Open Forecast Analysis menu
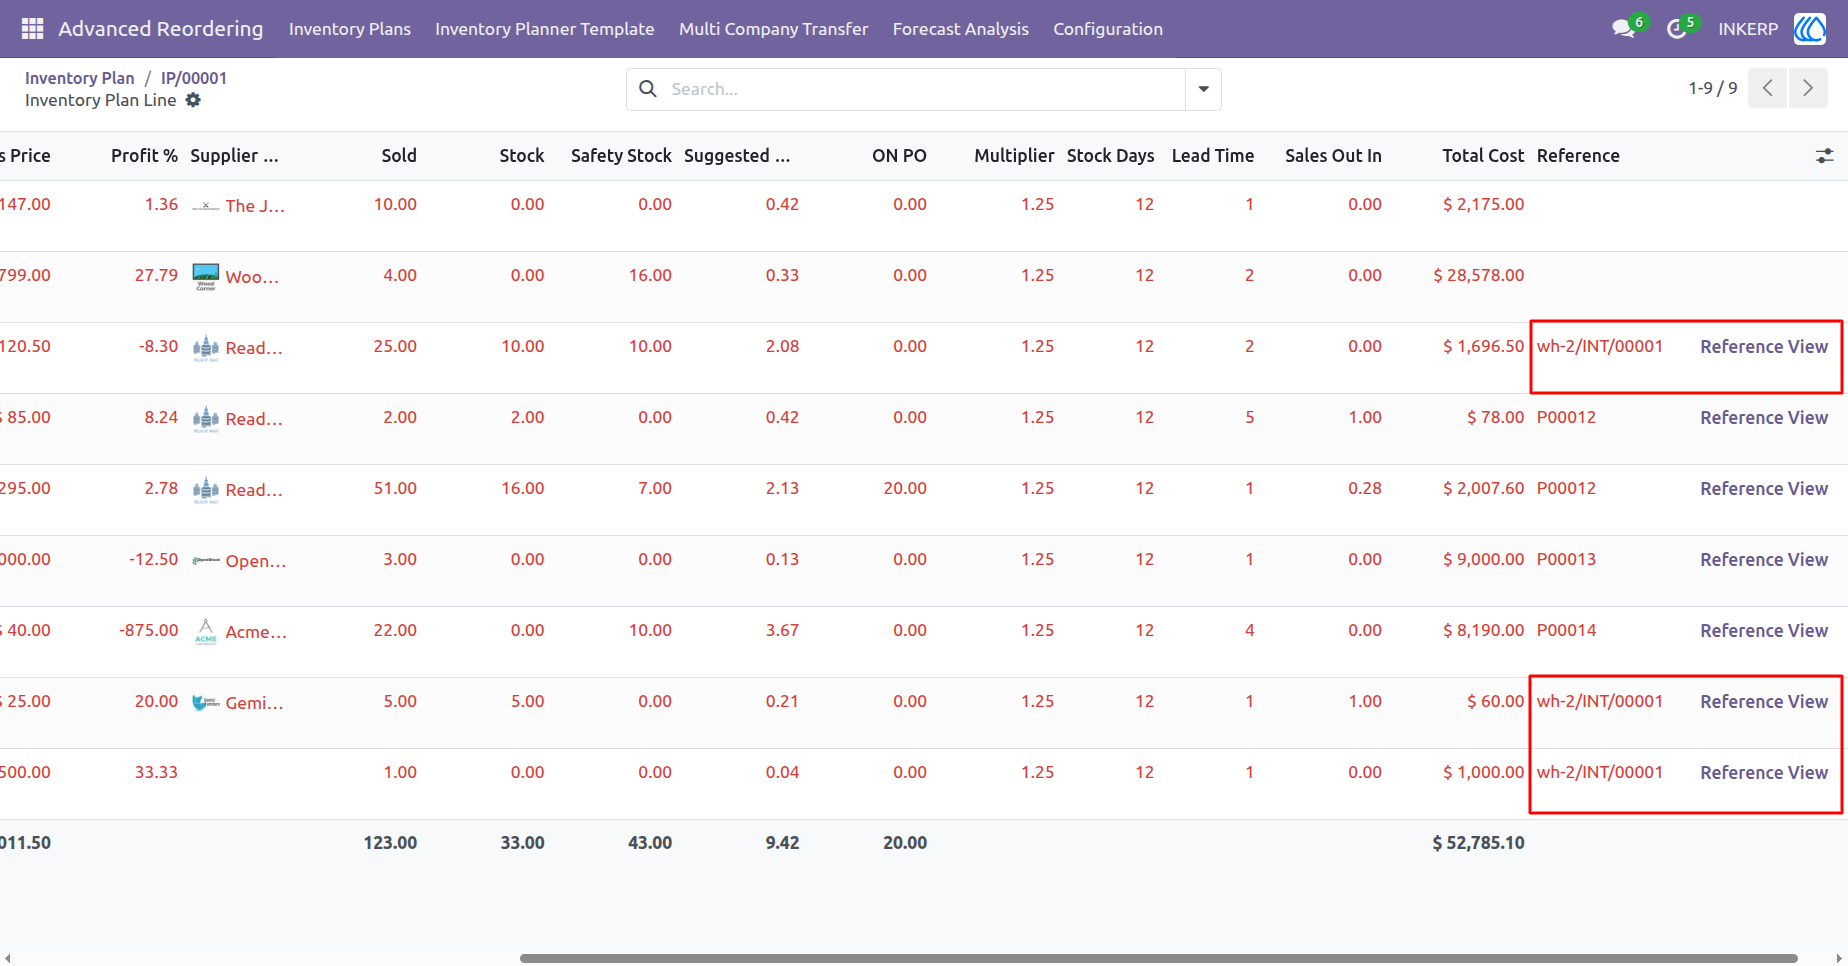 [x=960, y=29]
